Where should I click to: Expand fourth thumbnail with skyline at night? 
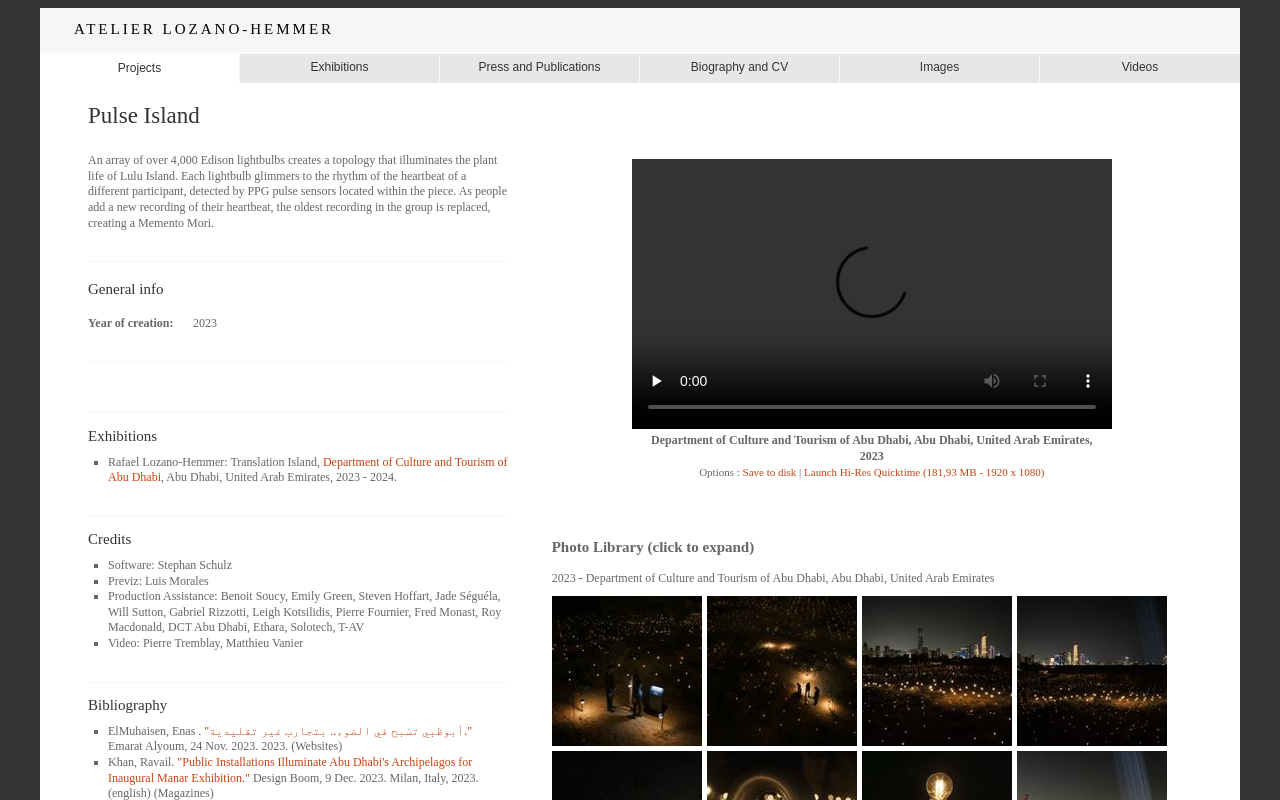click(1092, 671)
